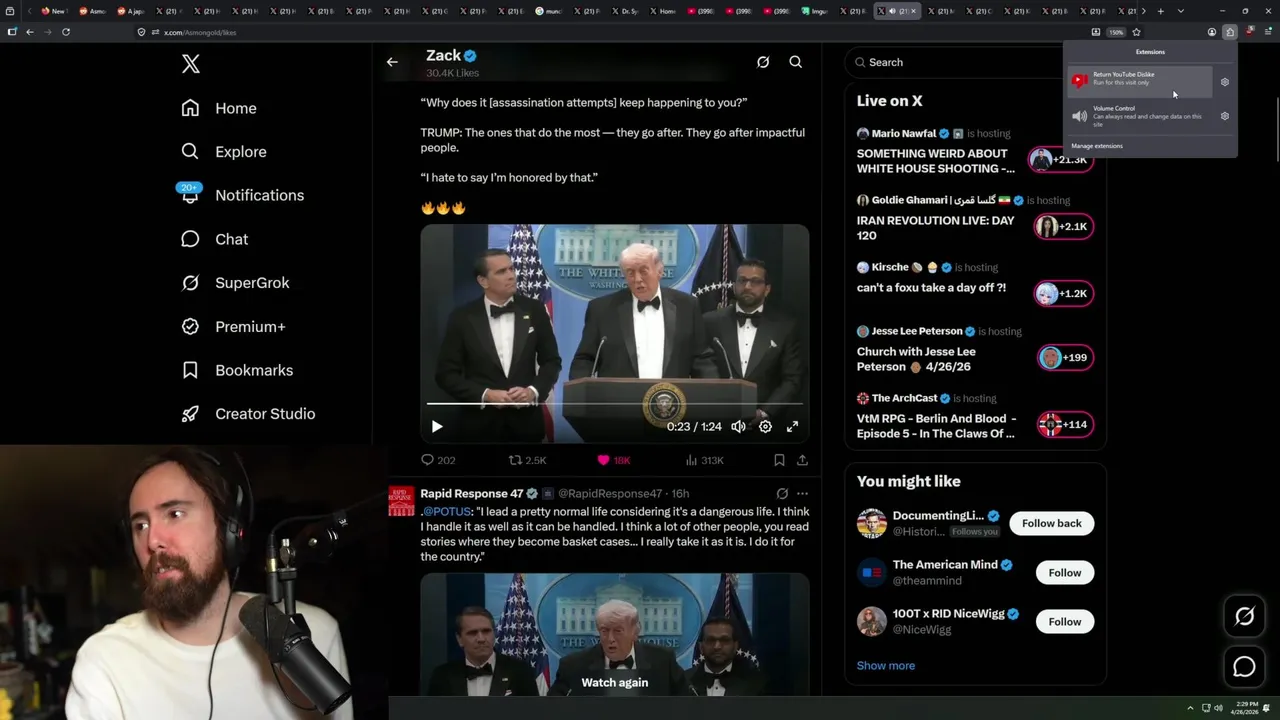Reload the page

[66, 32]
